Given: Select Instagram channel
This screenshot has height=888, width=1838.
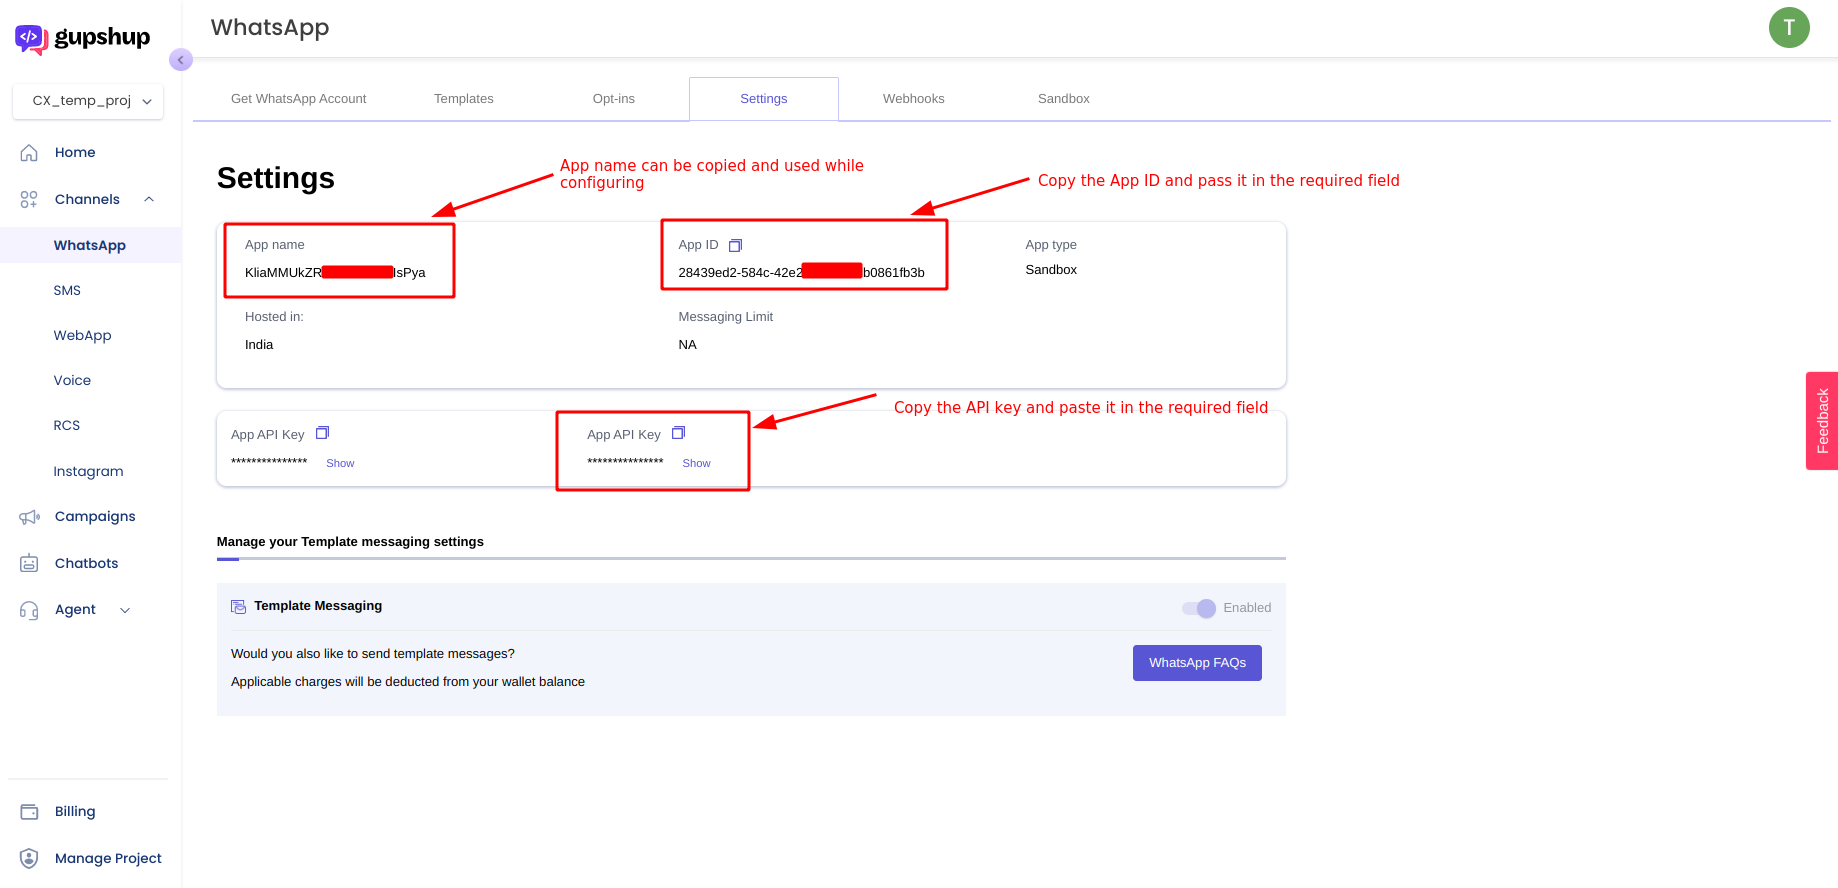Looking at the screenshot, I should point(88,472).
